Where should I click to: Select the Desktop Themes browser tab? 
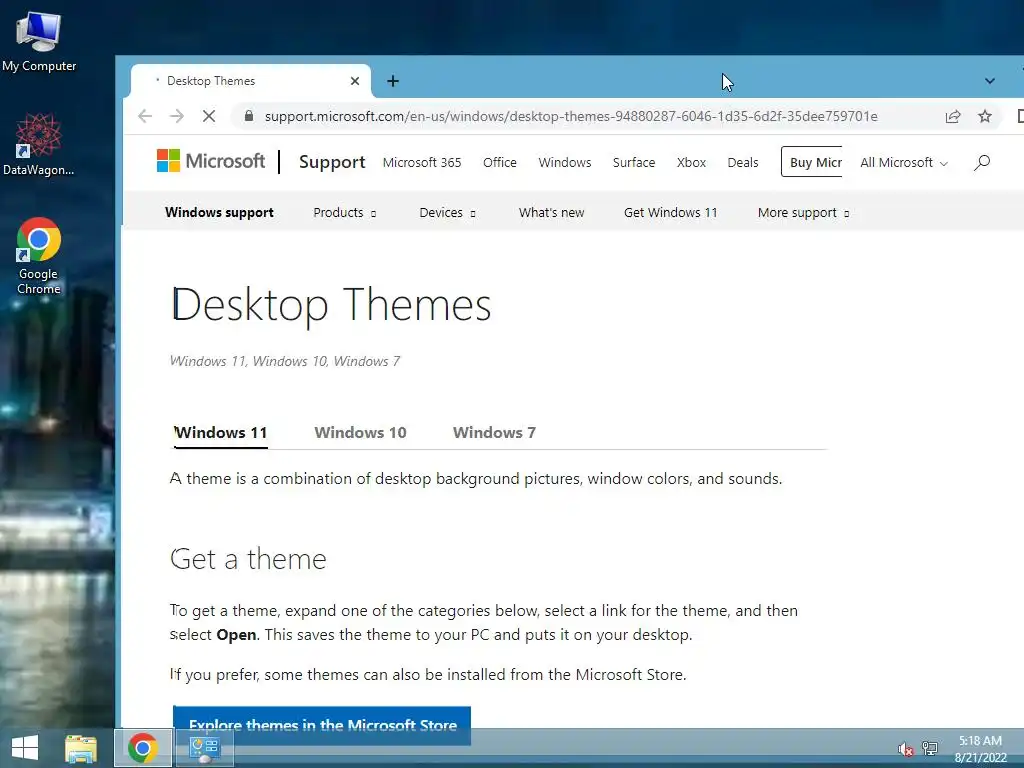251,81
